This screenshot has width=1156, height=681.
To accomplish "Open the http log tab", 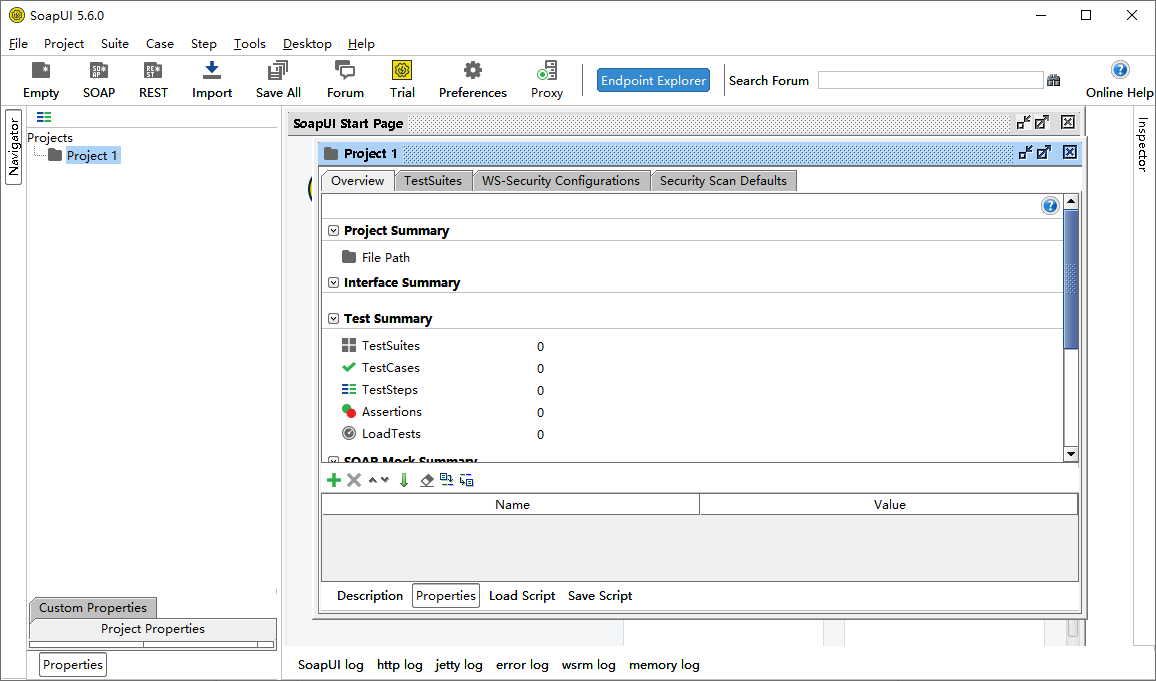I will tap(400, 665).
